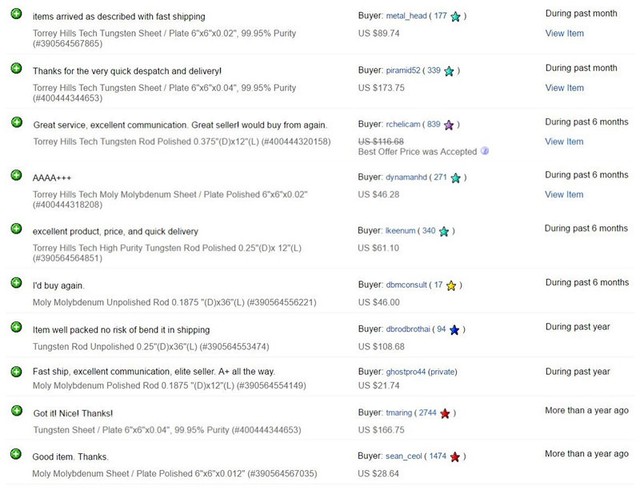The width and height of the screenshot is (640, 490).
Task: Click the red star beside tmaring's score
Action: tap(445, 414)
